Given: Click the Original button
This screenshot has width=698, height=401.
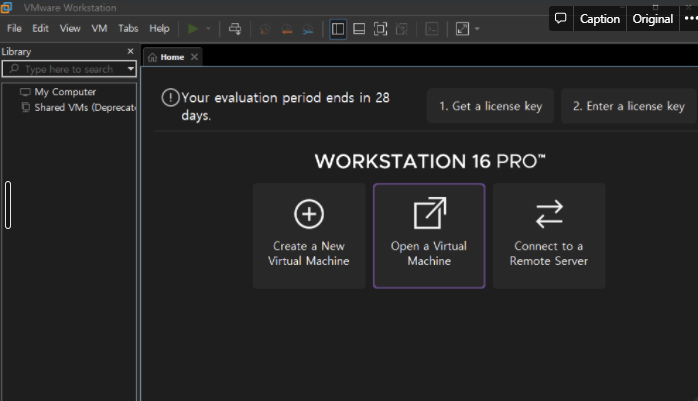Looking at the screenshot, I should point(653,19).
